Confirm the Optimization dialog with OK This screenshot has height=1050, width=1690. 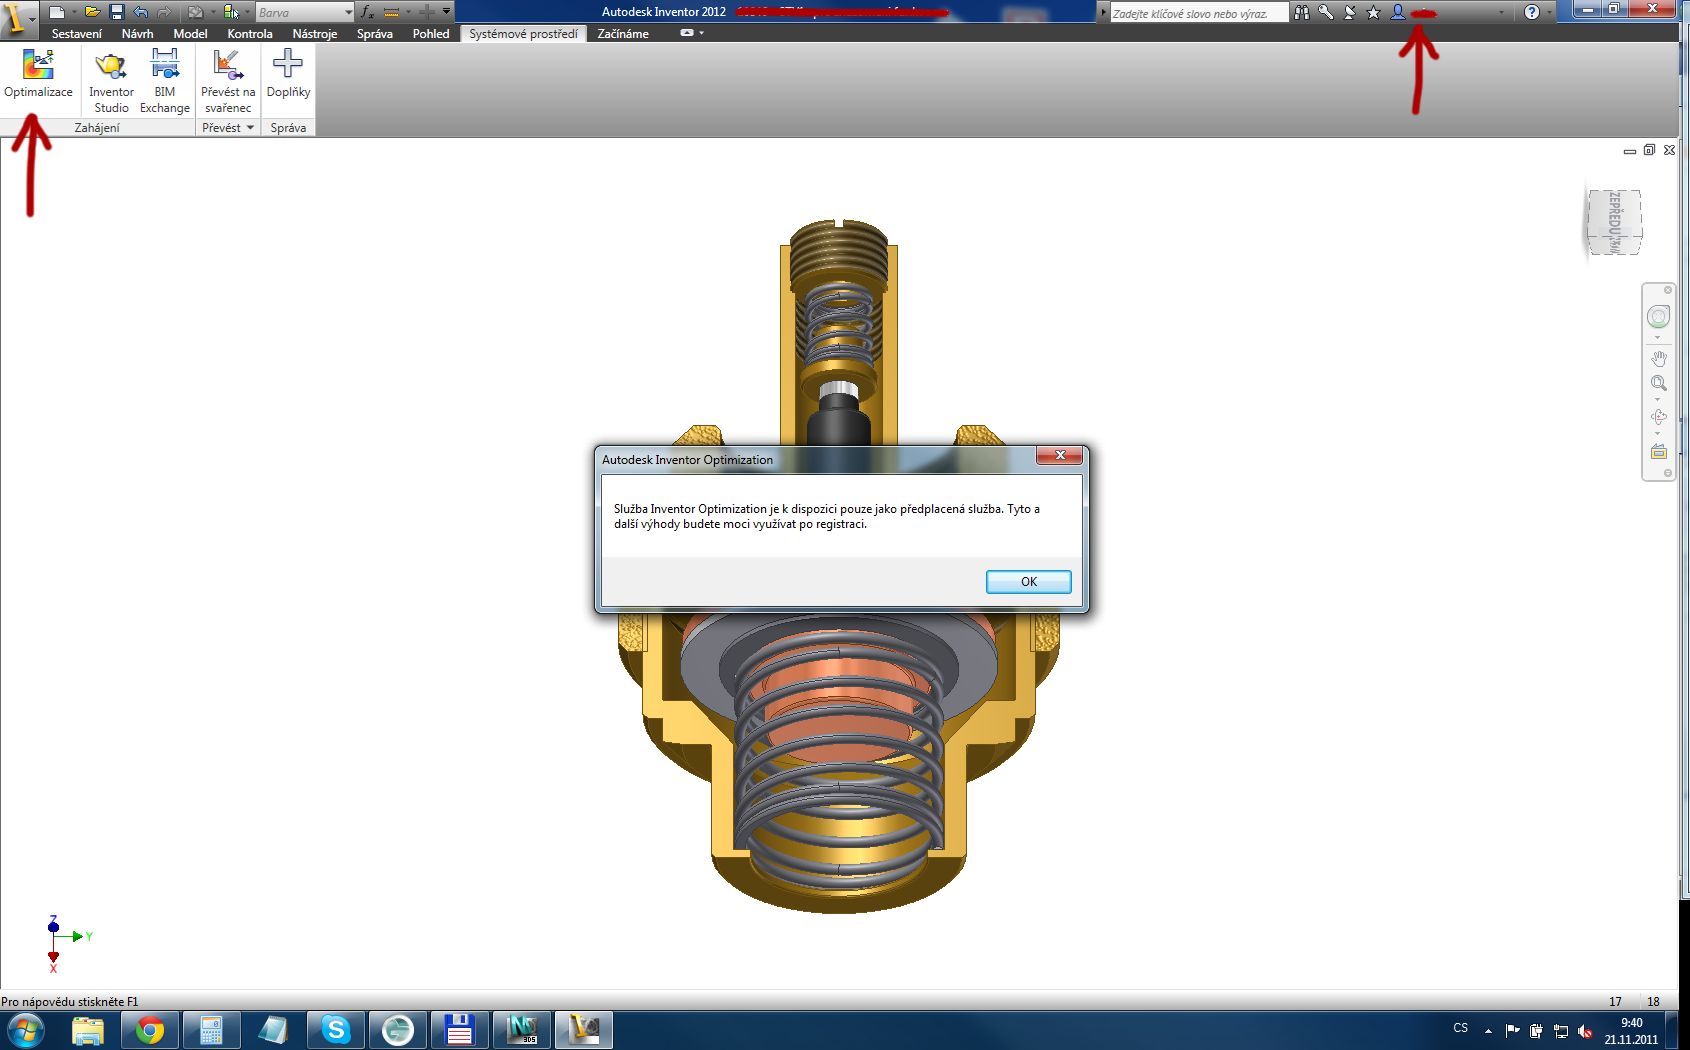[1028, 582]
